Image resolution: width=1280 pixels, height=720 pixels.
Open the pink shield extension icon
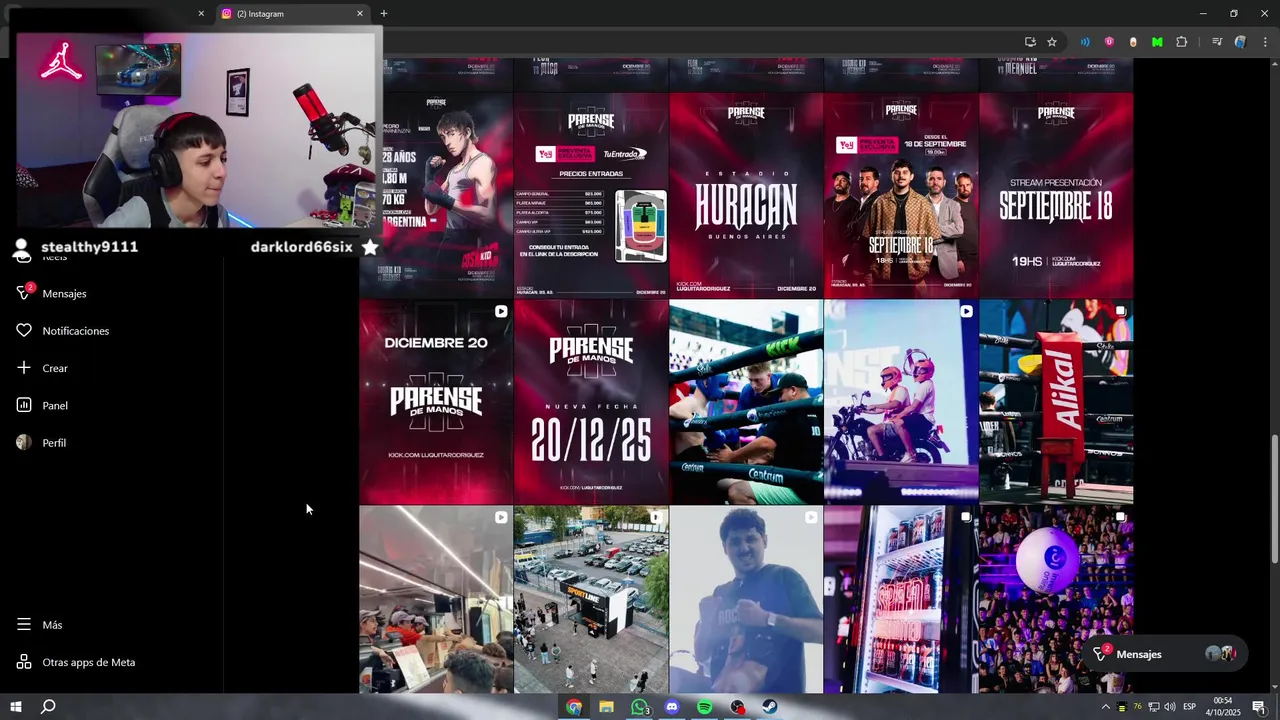point(1109,42)
